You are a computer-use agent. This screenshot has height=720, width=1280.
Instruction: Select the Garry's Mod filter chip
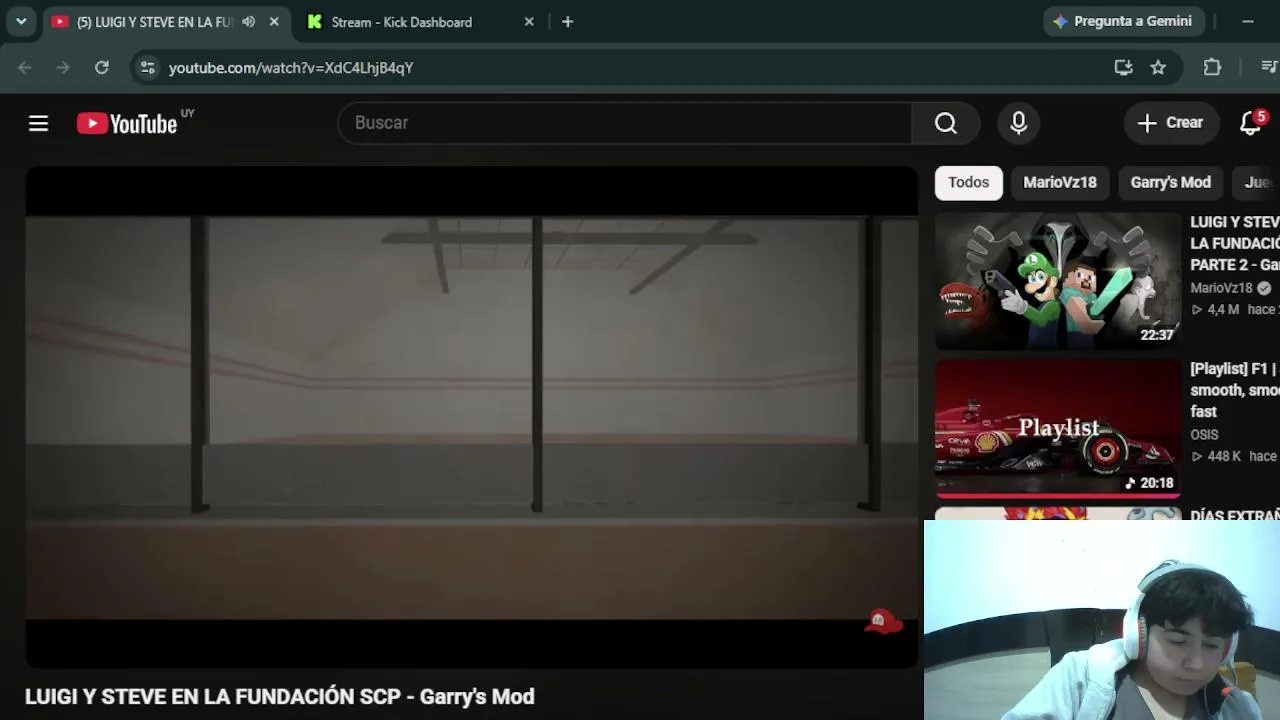click(x=1170, y=182)
